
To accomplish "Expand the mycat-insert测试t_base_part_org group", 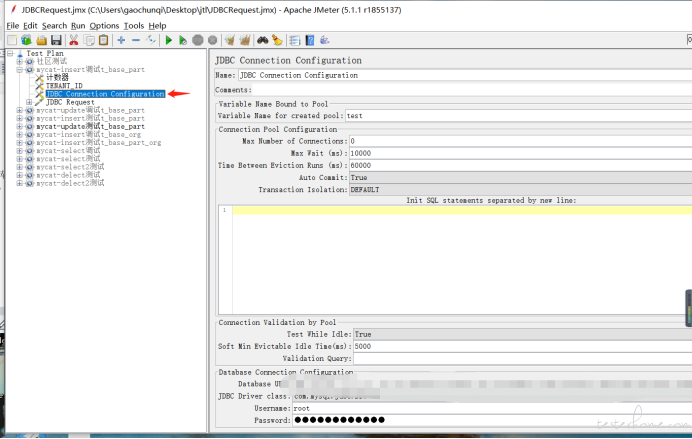I will pos(19,143).
